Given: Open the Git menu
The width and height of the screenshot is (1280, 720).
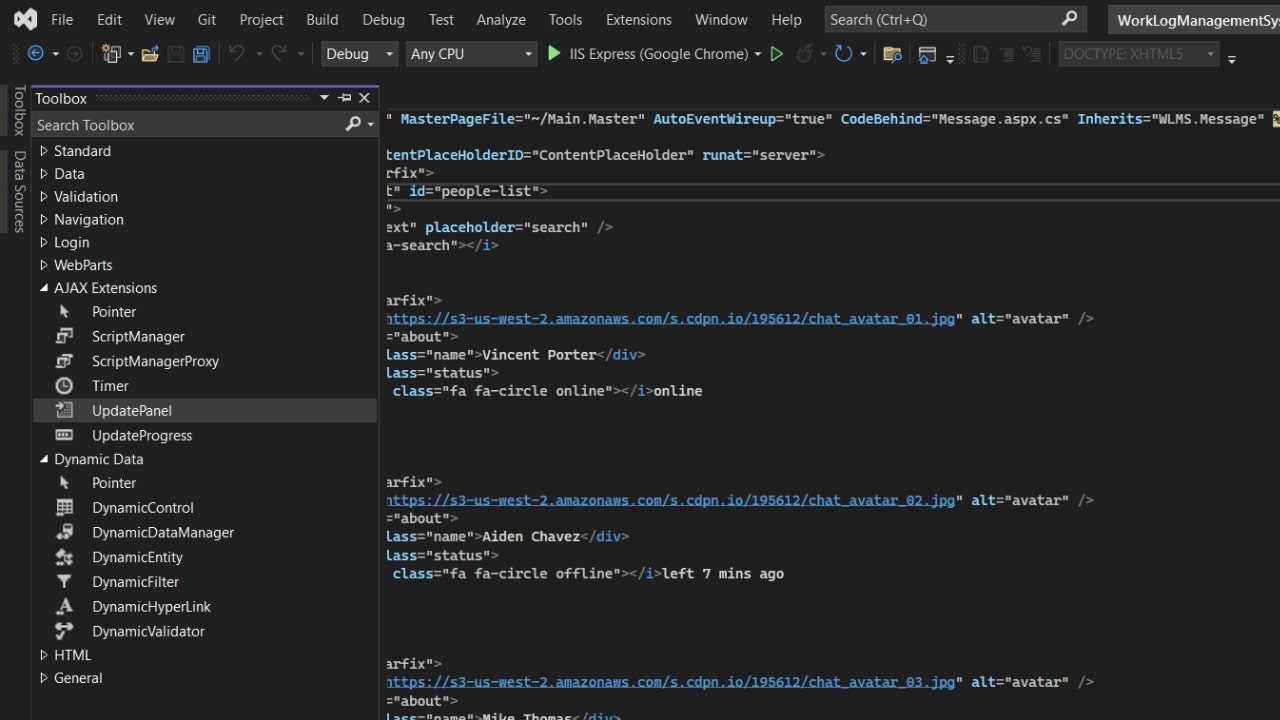Looking at the screenshot, I should pos(206,19).
